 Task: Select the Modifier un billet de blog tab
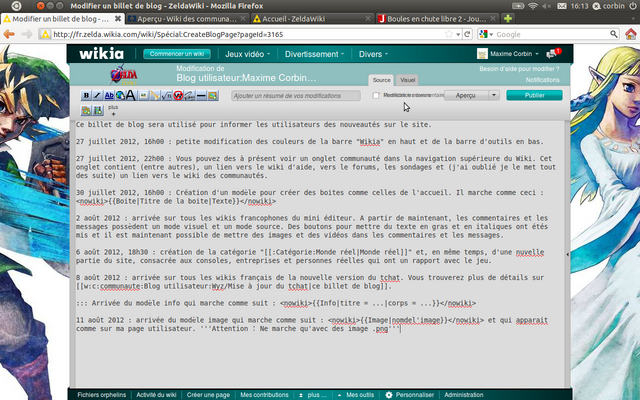pos(62,19)
